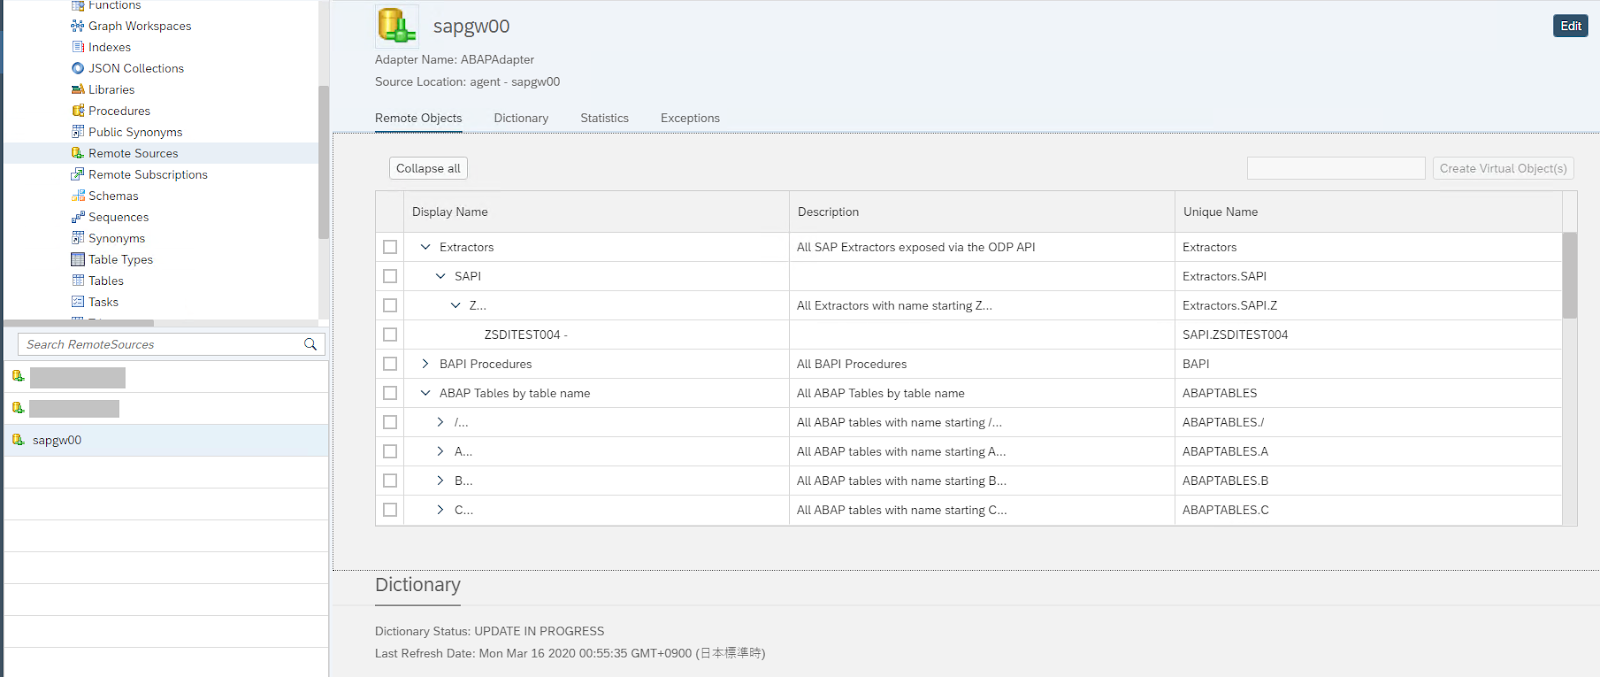Screen dimensions: 1600x677
Task: Click first redacted remote source icon
Action: tap(18, 377)
